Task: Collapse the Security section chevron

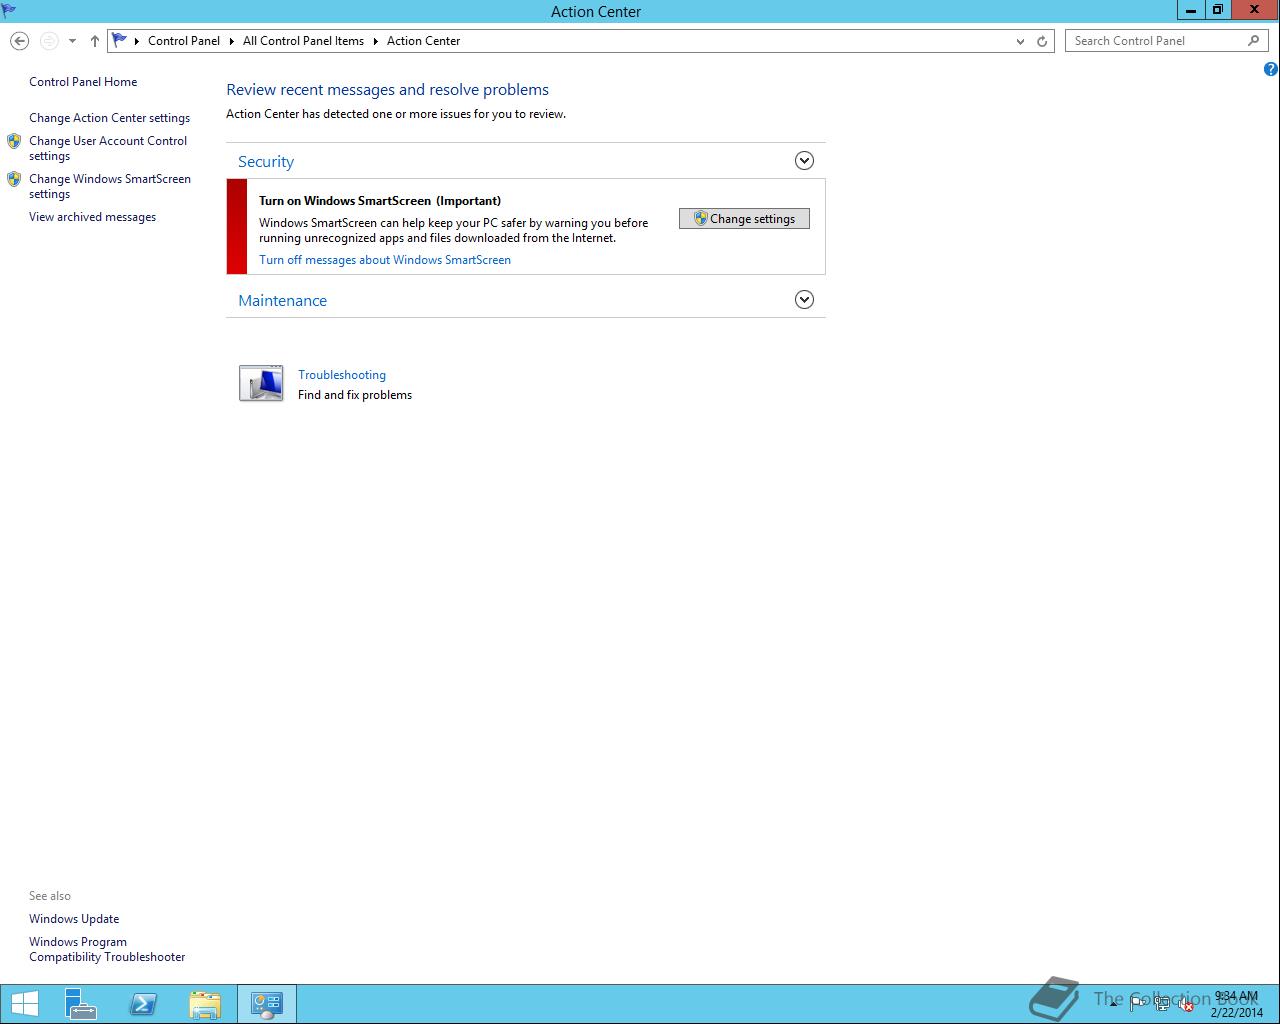Action: point(804,161)
